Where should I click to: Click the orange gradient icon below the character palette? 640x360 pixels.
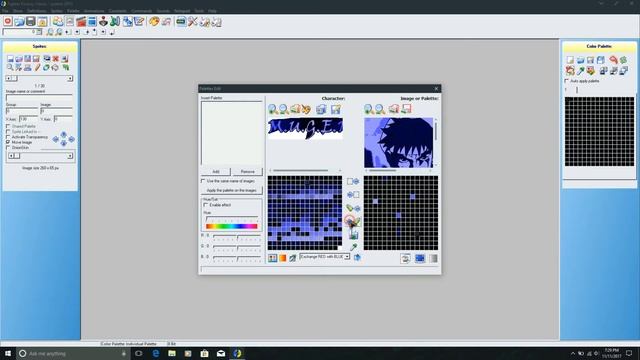pyautogui.click(x=282, y=258)
